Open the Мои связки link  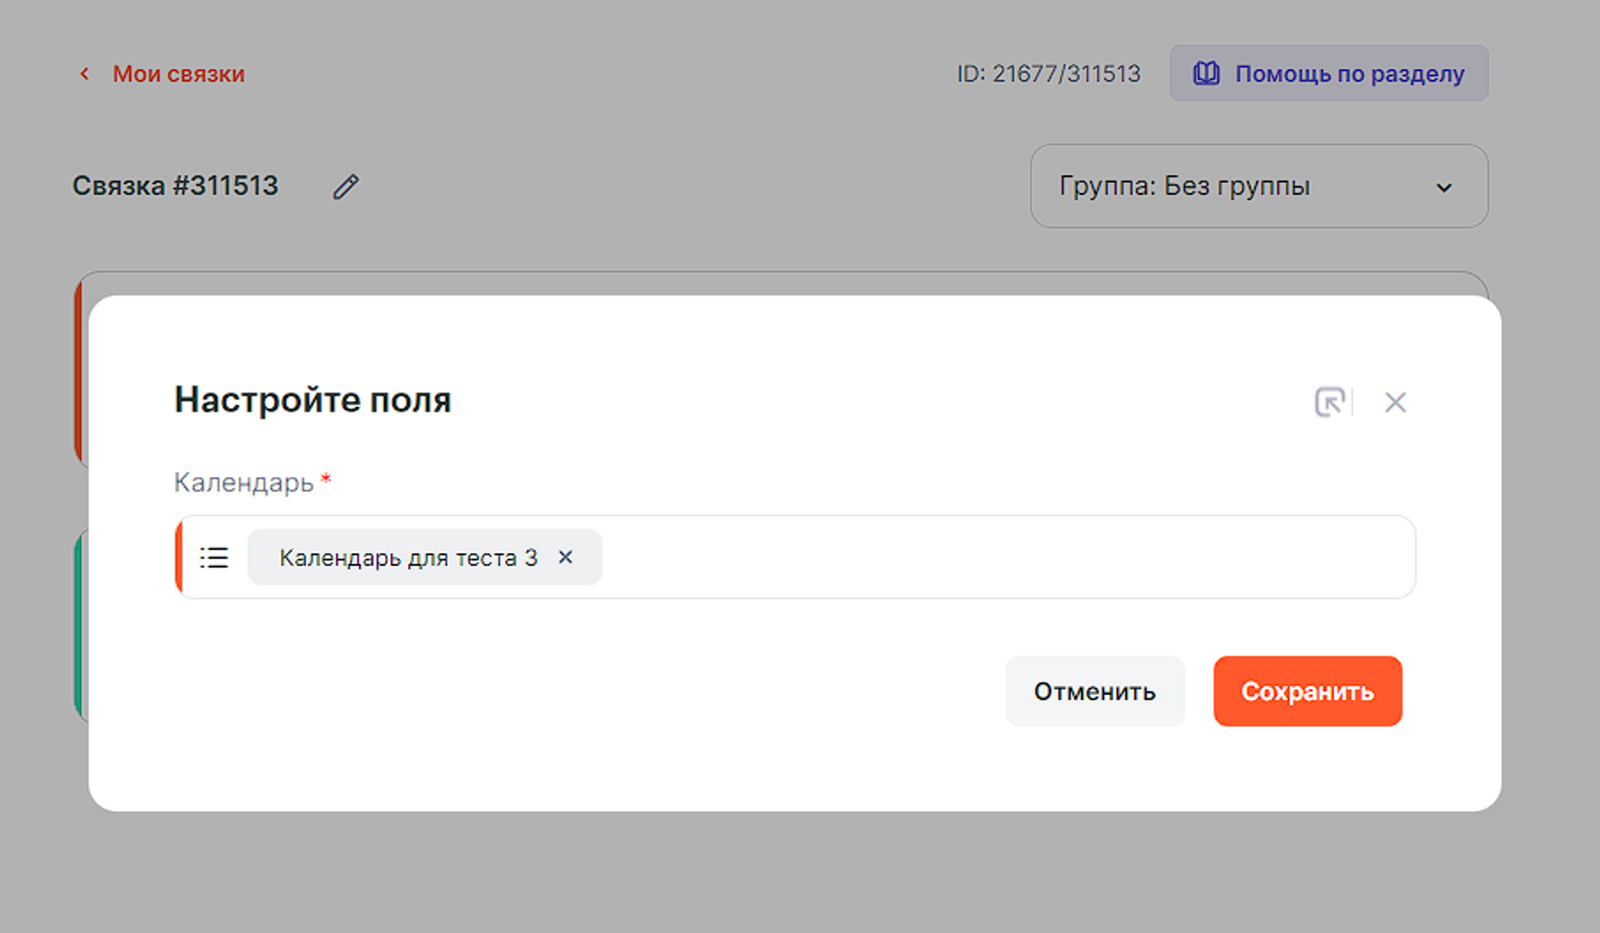click(178, 74)
